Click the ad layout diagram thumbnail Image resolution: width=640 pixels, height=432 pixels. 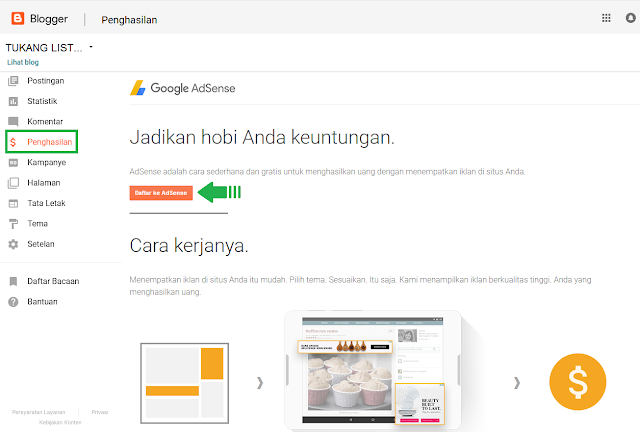click(184, 383)
